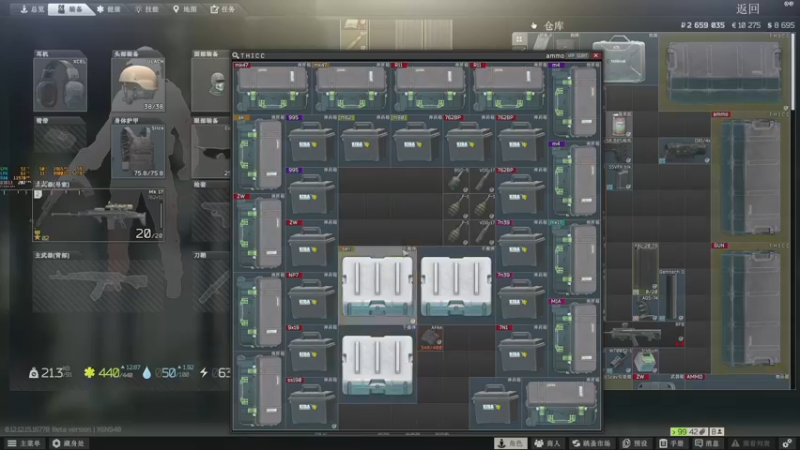
Task: Click the roubles balance ₽2 659 035
Action: [703, 25]
